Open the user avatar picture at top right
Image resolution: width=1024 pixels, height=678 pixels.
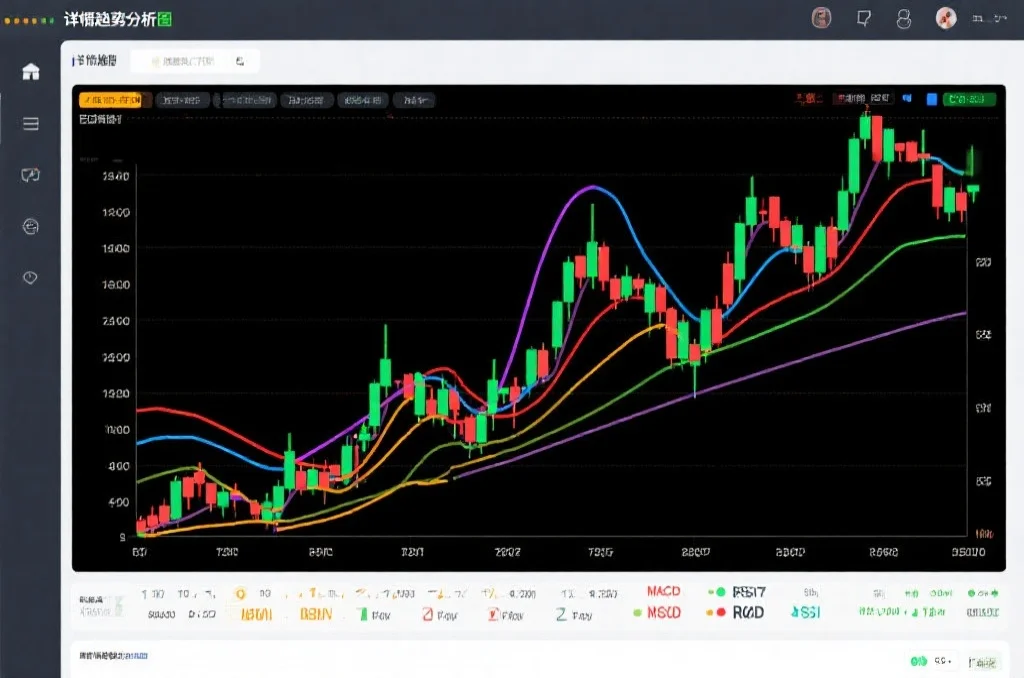(945, 18)
